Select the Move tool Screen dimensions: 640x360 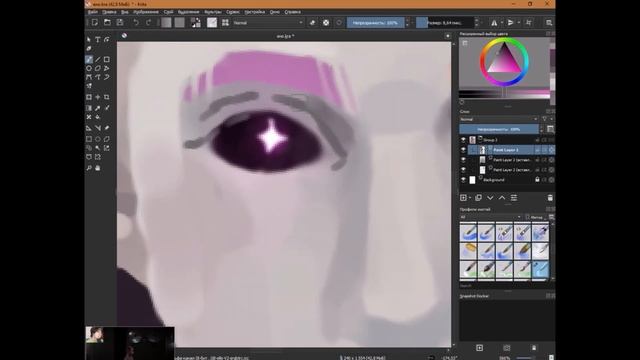tap(98, 97)
